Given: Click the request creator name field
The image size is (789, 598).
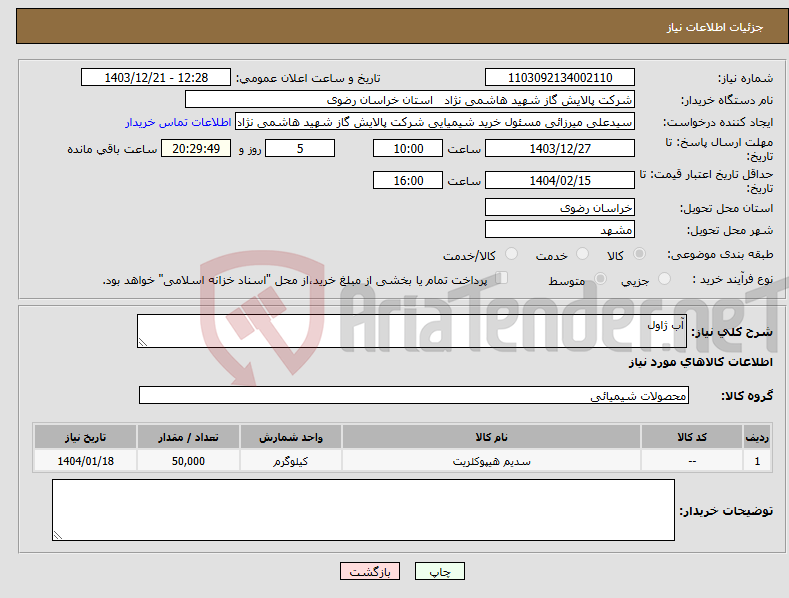Looking at the screenshot, I should coord(435,122).
